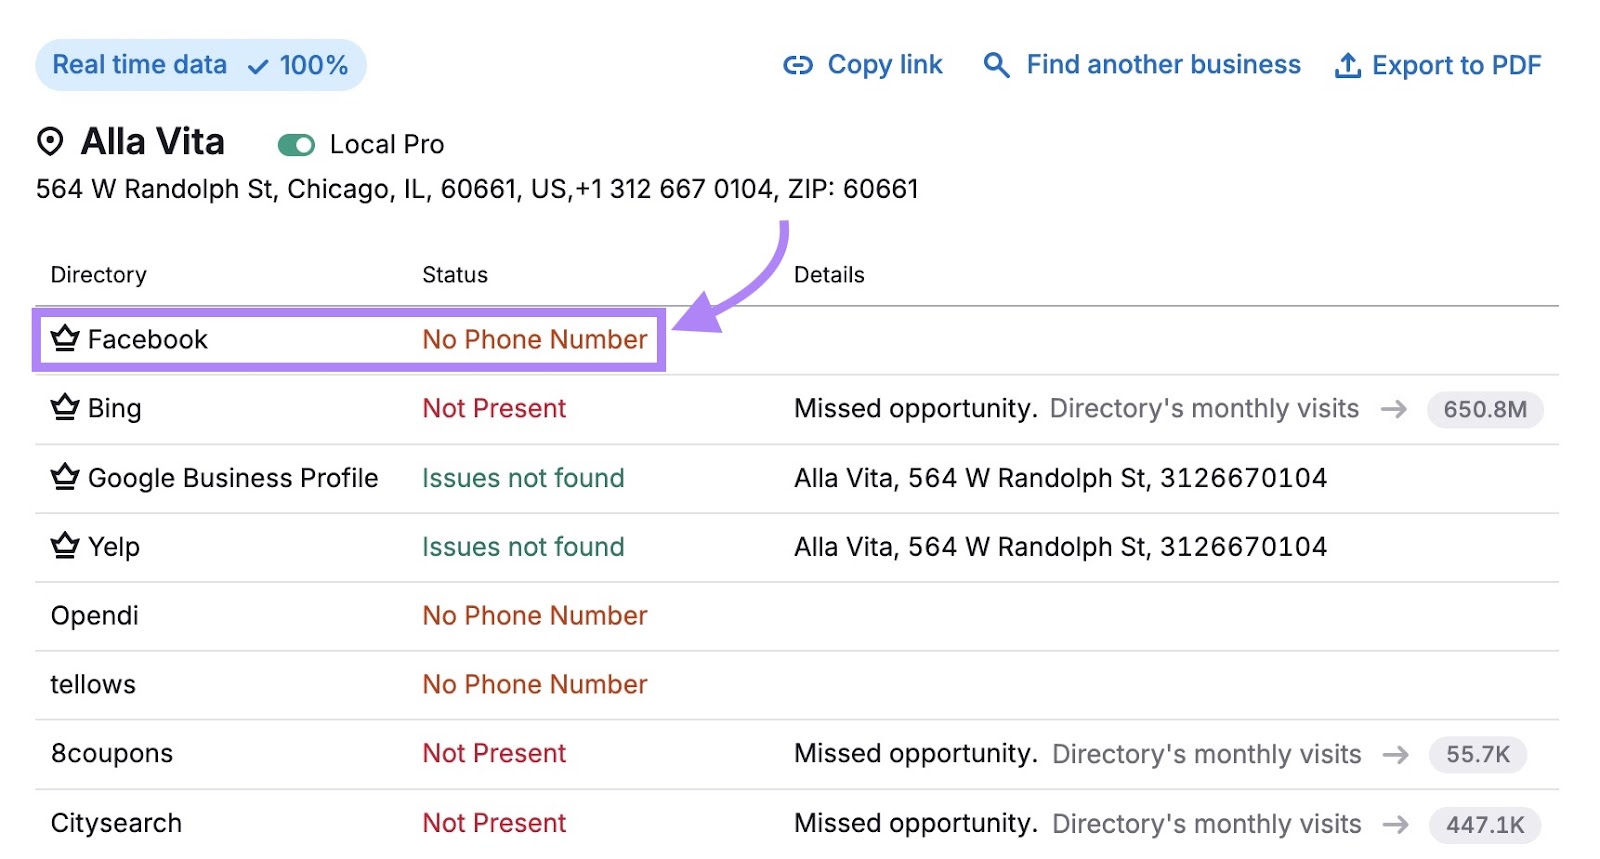Click the No Phone Number status for Facebook
Viewport: 1600px width, 859px height.
(x=534, y=340)
